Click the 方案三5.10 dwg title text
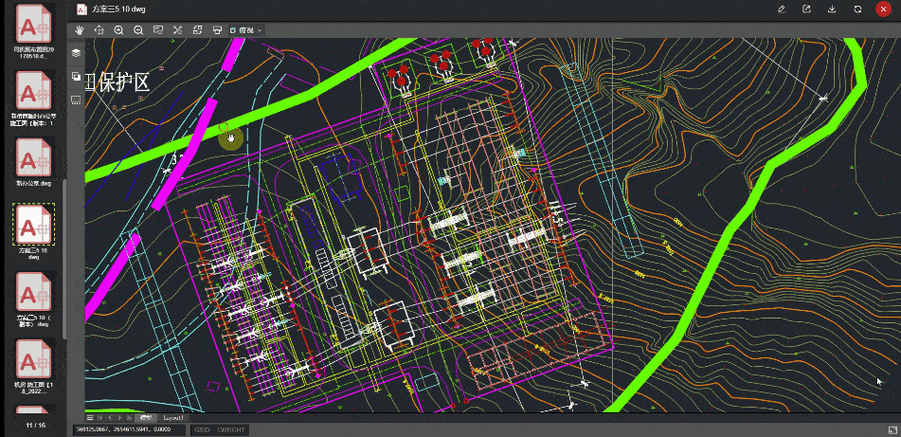This screenshot has height=437, width=901. [118, 9]
